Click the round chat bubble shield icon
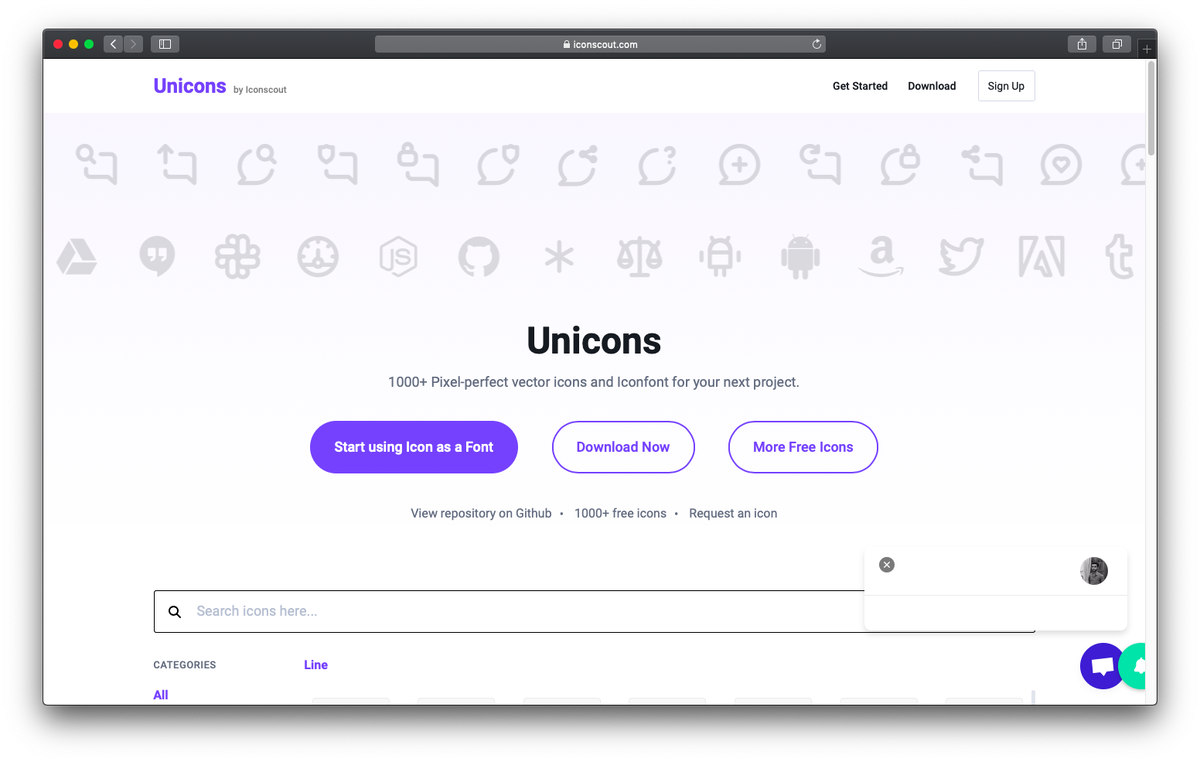 pyautogui.click(x=498, y=165)
